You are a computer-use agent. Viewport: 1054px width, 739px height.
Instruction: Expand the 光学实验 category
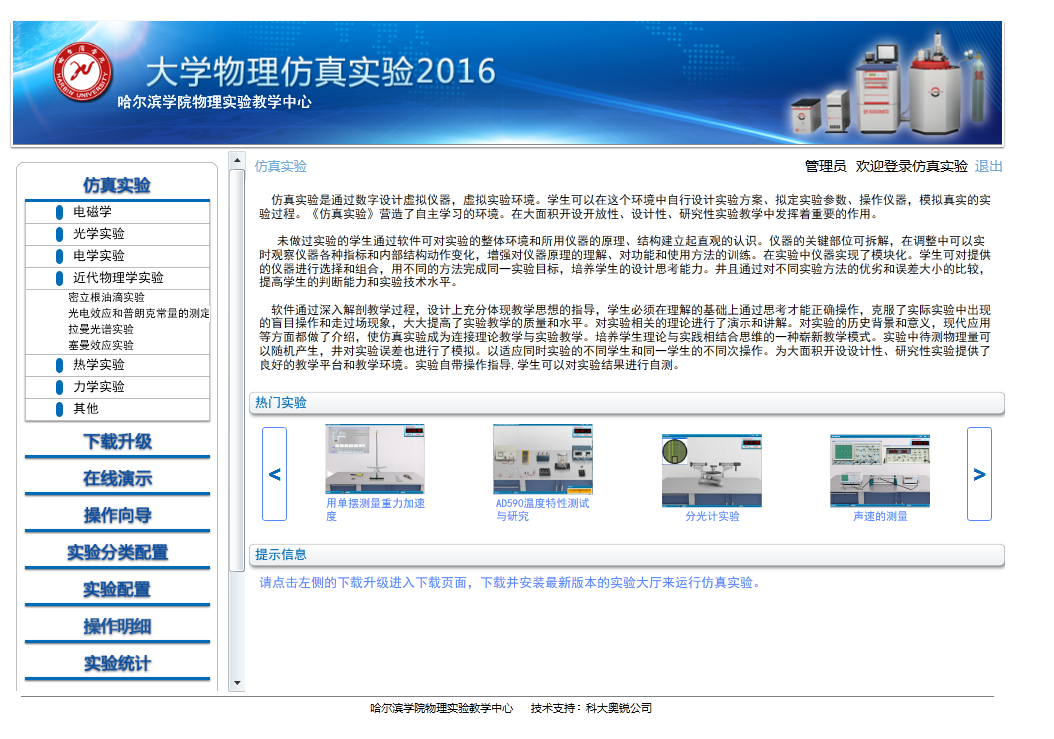(98, 234)
